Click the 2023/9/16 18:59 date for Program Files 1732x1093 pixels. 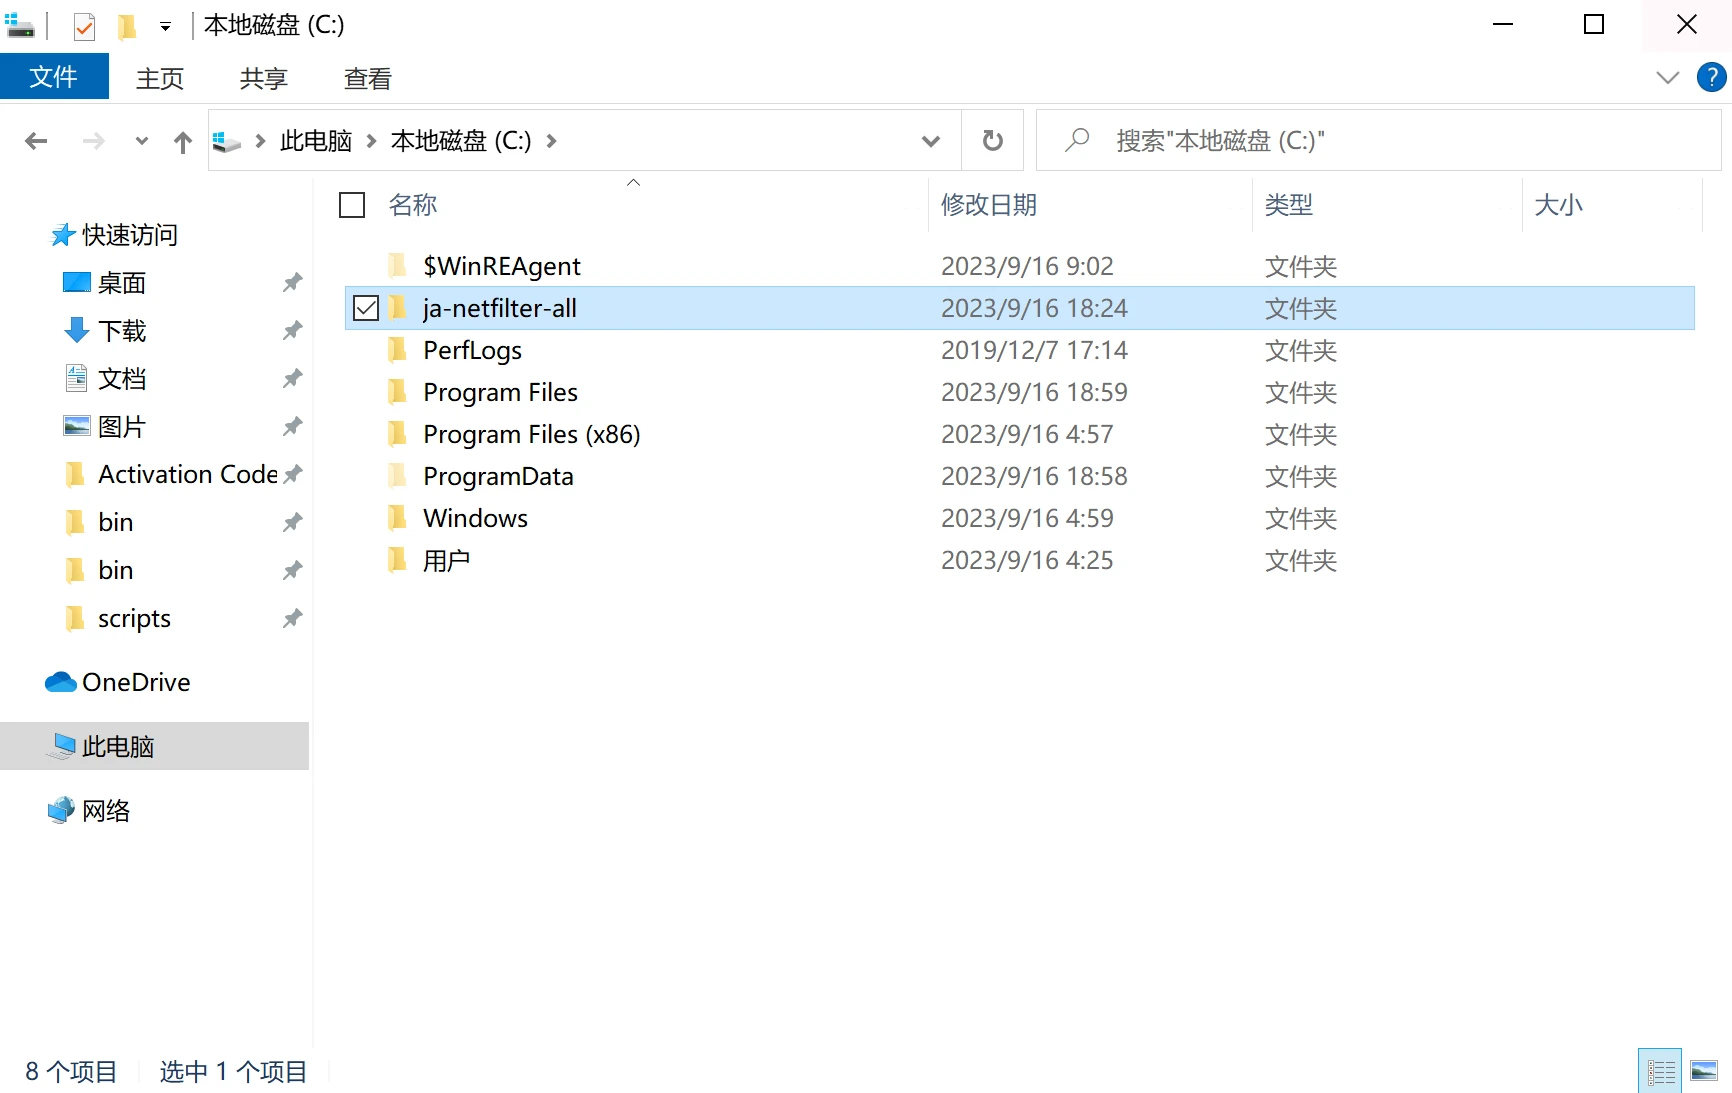click(x=1034, y=392)
